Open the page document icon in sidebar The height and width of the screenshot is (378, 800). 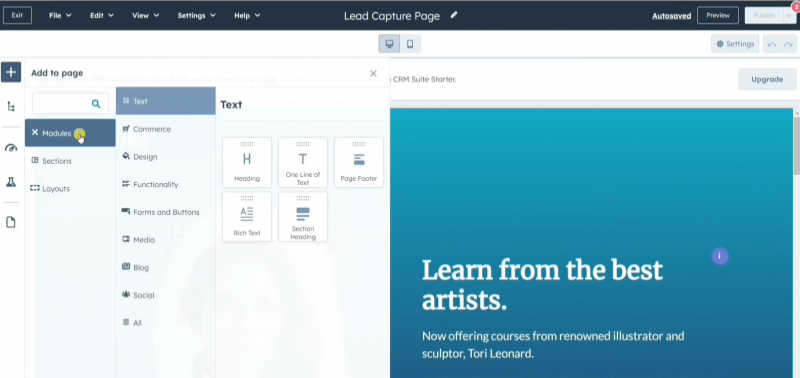click(x=11, y=222)
